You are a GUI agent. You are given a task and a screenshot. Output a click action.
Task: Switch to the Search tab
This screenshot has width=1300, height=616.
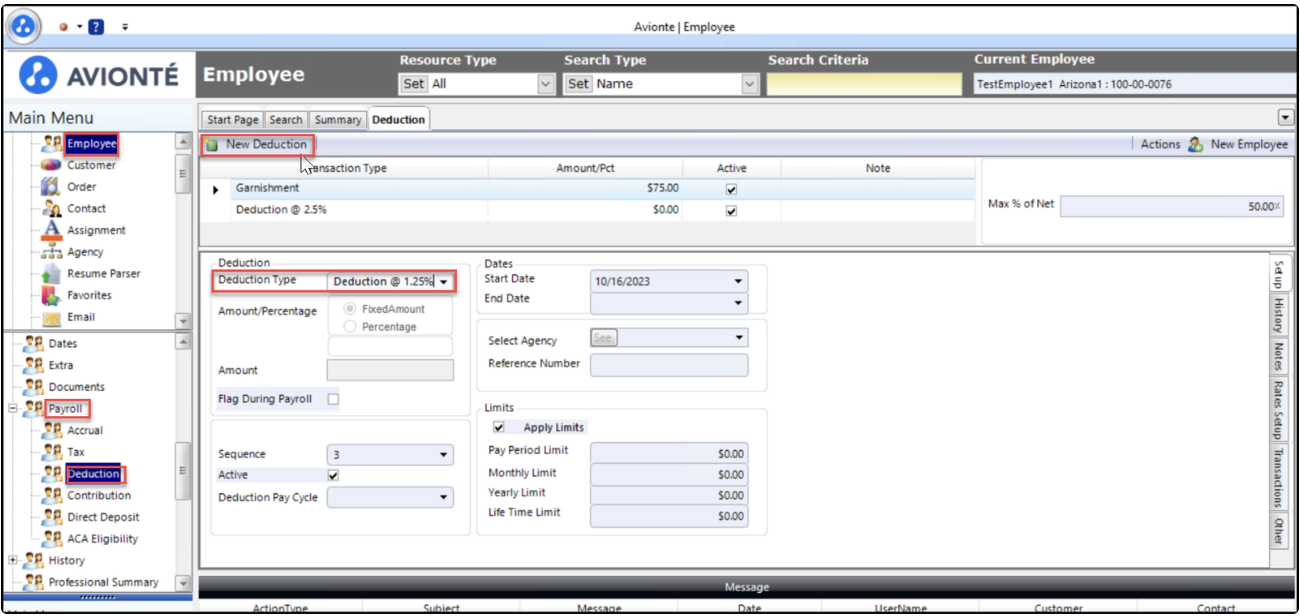pos(286,120)
